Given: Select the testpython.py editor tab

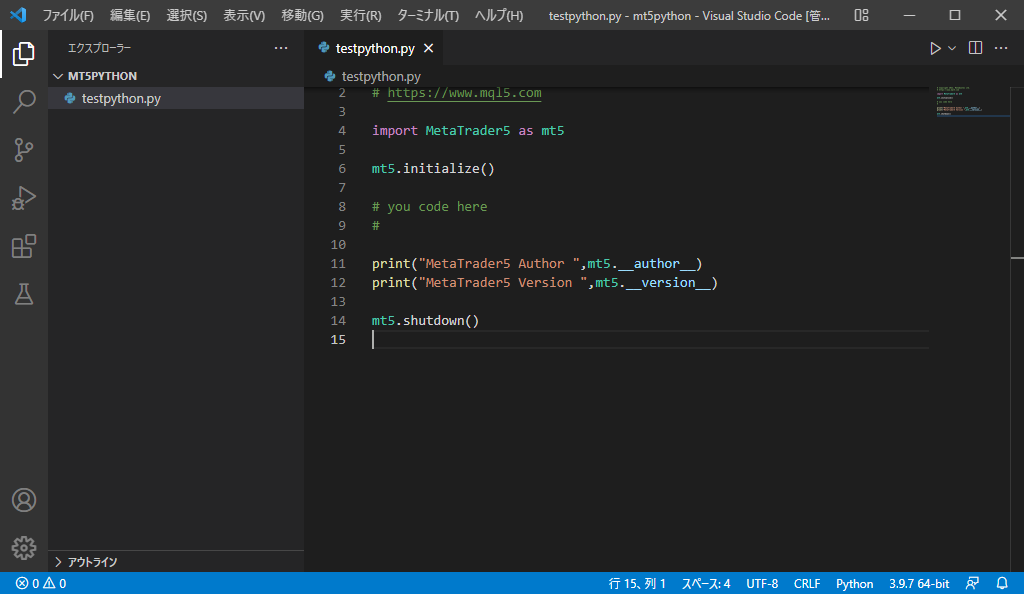Looking at the screenshot, I should (x=374, y=48).
